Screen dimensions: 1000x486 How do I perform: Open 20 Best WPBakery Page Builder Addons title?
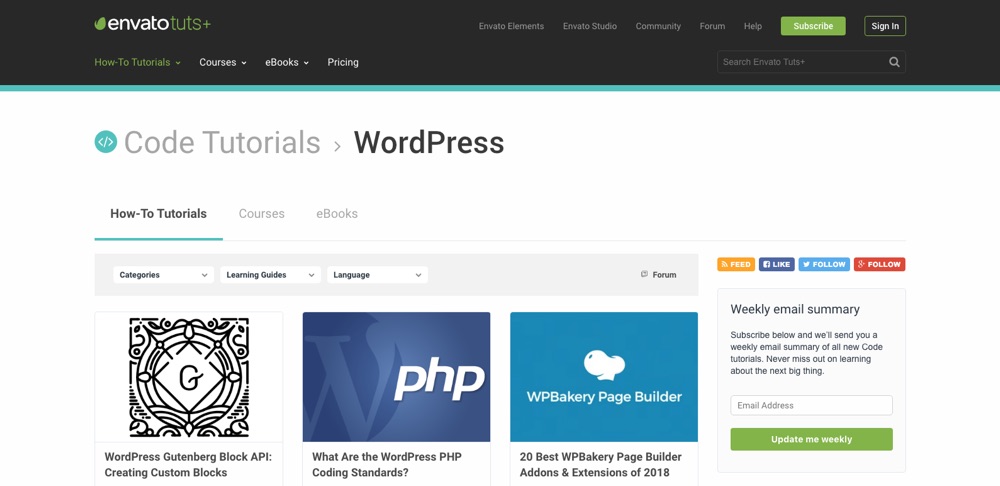(x=601, y=465)
